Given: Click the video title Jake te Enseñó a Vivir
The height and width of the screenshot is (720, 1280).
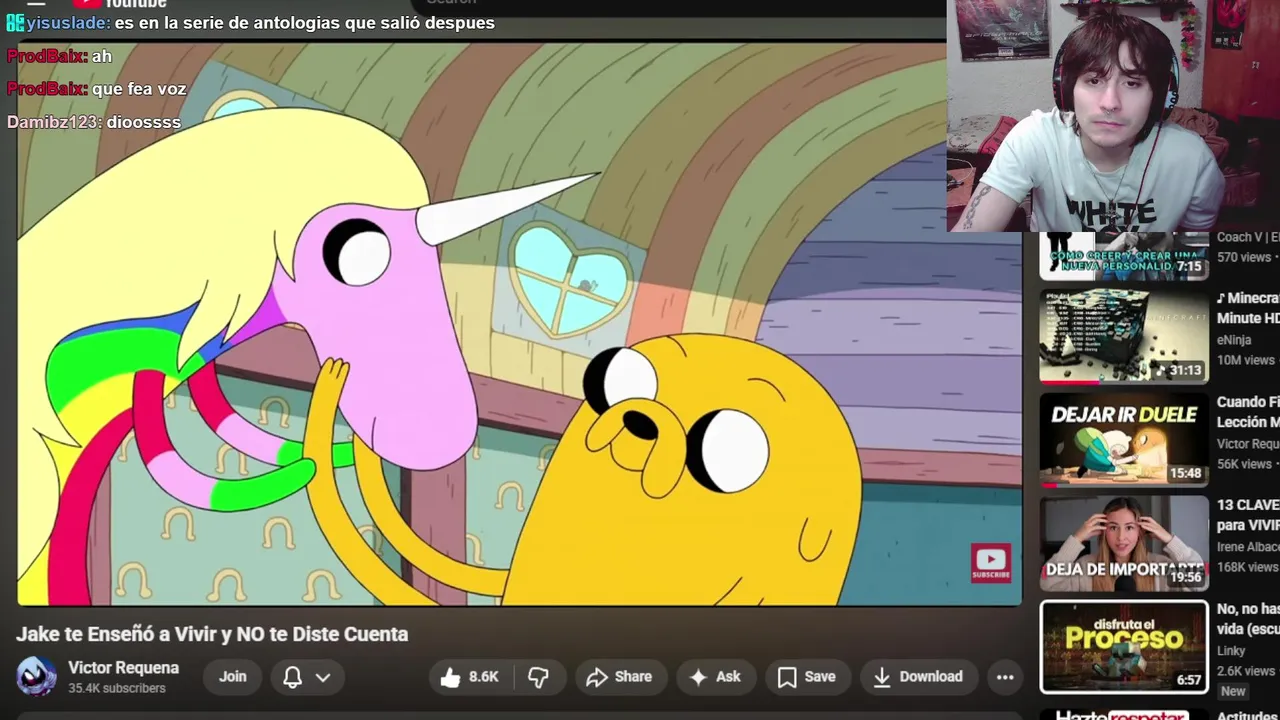Looking at the screenshot, I should click(212, 634).
